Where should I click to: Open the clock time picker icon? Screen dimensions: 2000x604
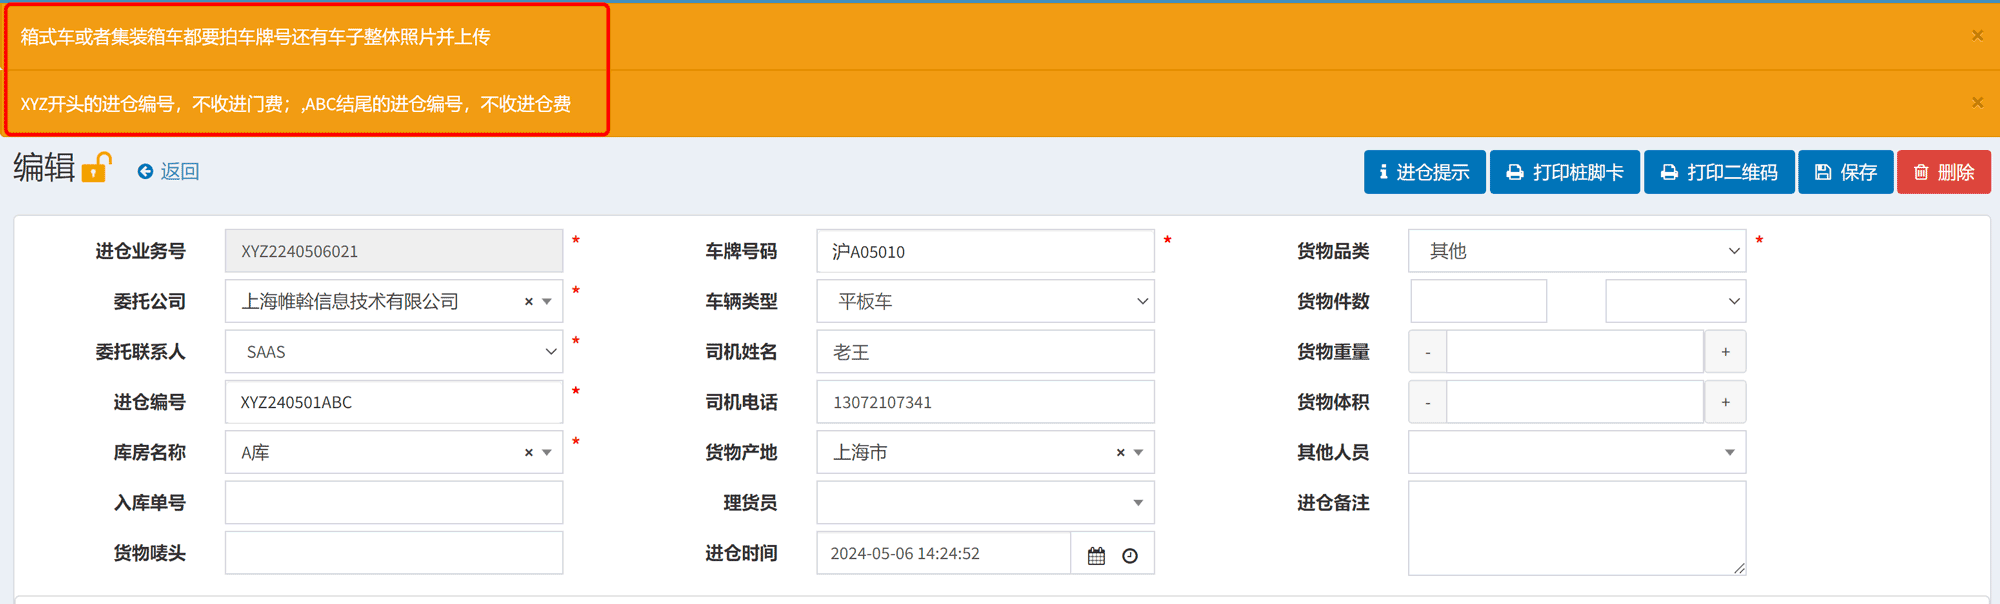coord(1130,555)
